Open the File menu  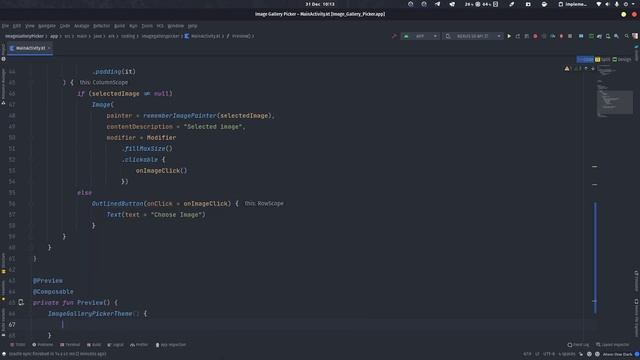(x=5, y=26)
